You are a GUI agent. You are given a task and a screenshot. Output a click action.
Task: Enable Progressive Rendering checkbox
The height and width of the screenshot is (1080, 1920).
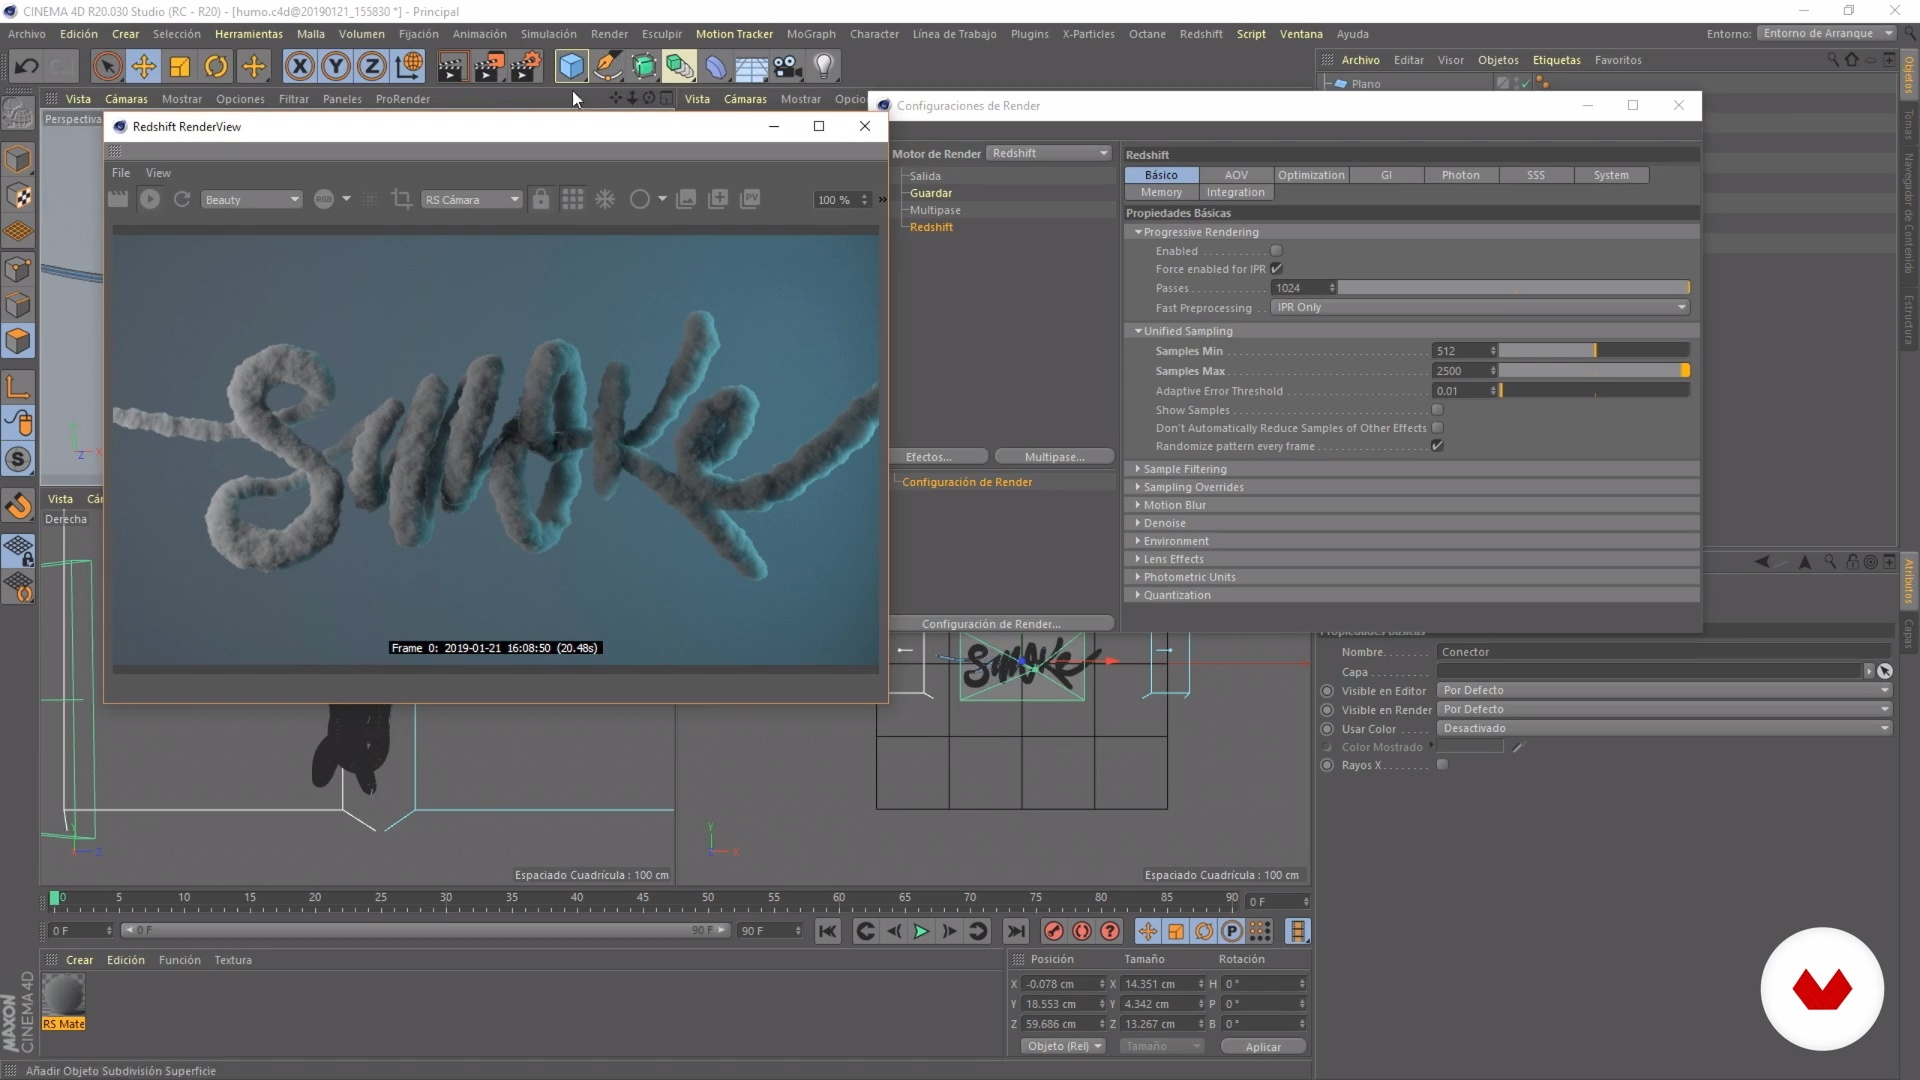pos(1276,251)
